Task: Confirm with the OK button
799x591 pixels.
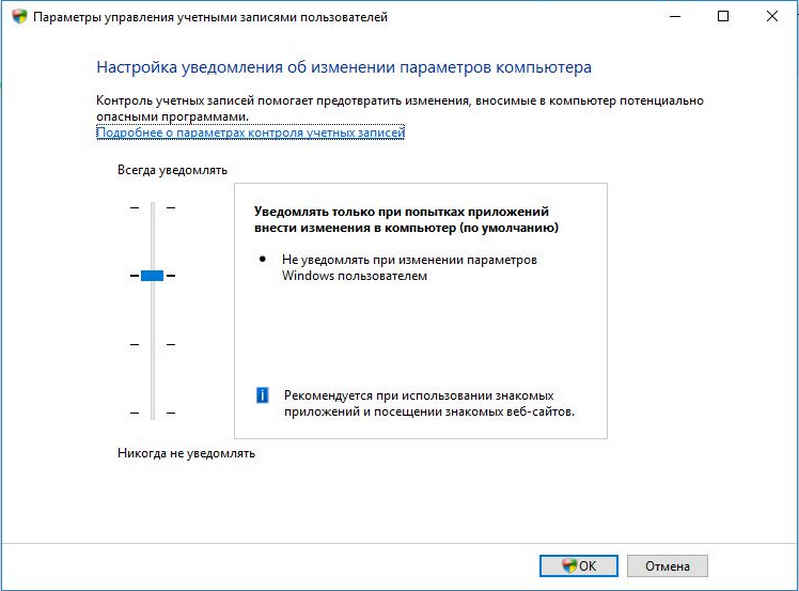Action: [x=578, y=566]
